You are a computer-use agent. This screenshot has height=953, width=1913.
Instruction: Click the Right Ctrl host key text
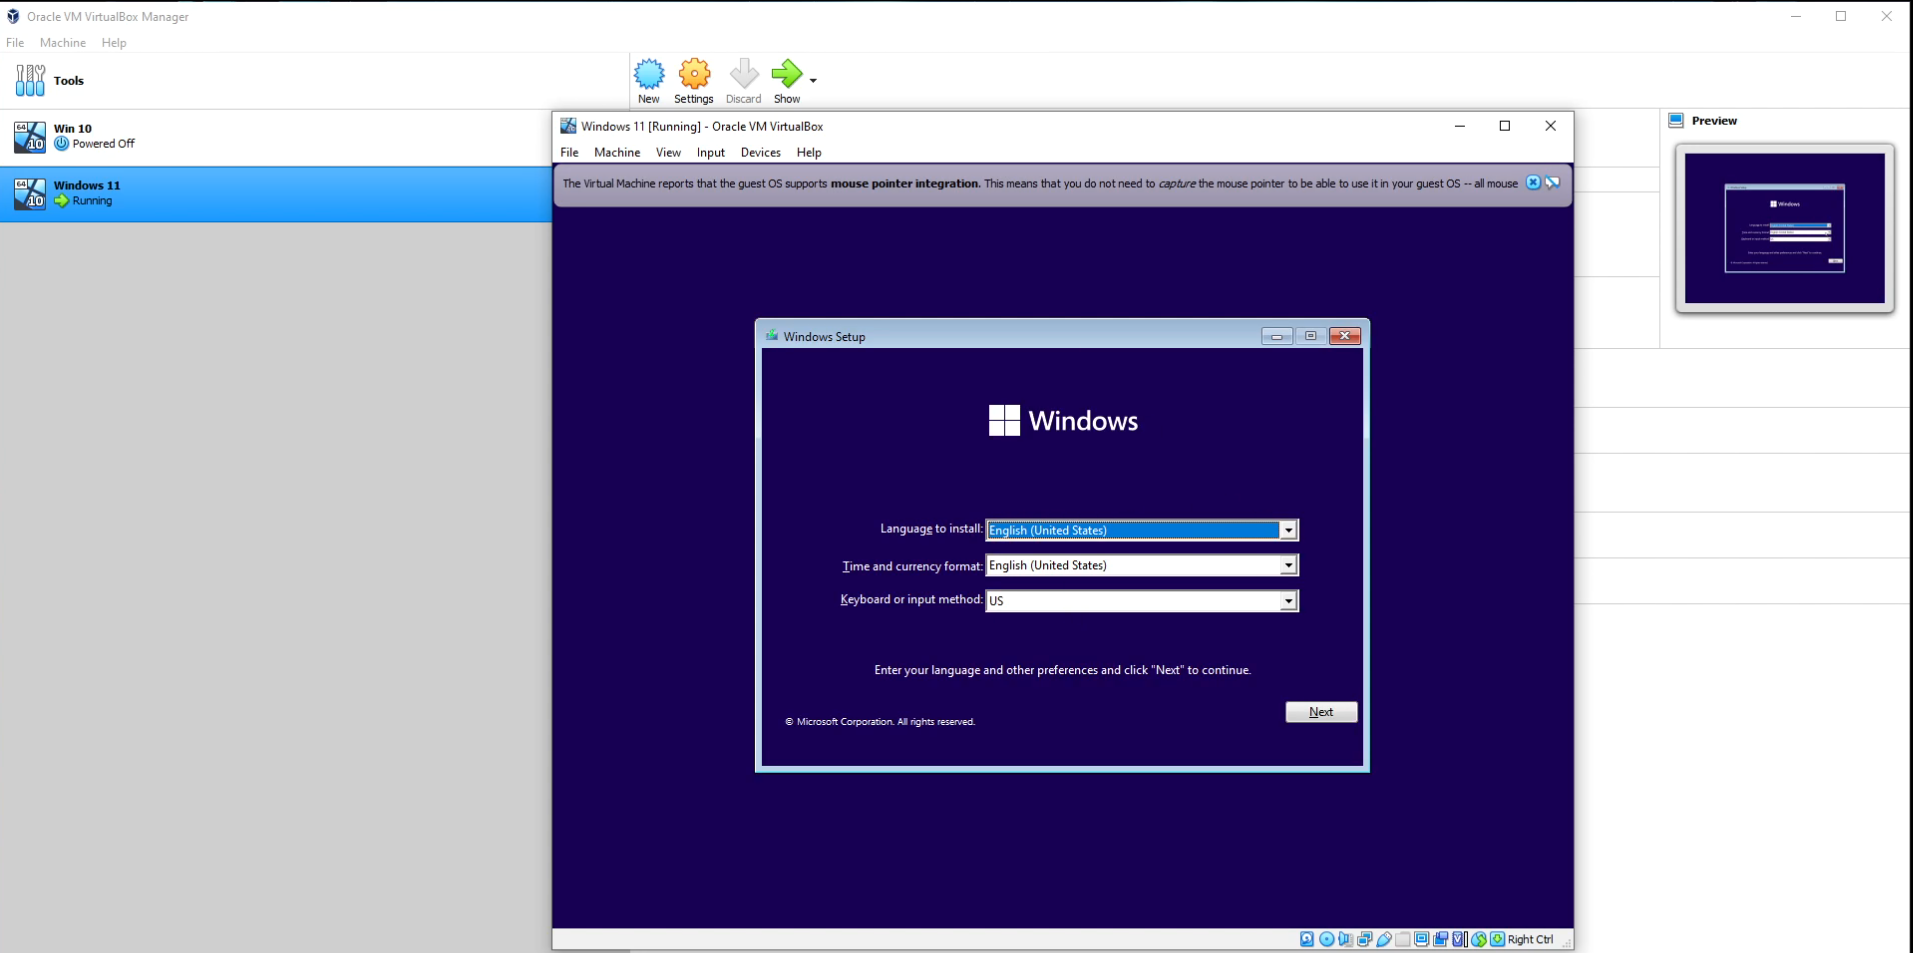click(1531, 940)
